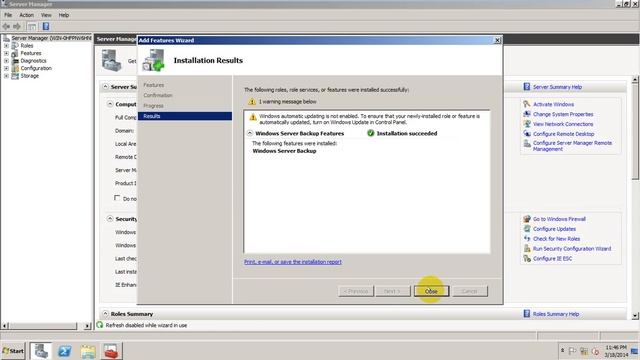Click Show/Hide Console Tree toolbar icon

32,27
